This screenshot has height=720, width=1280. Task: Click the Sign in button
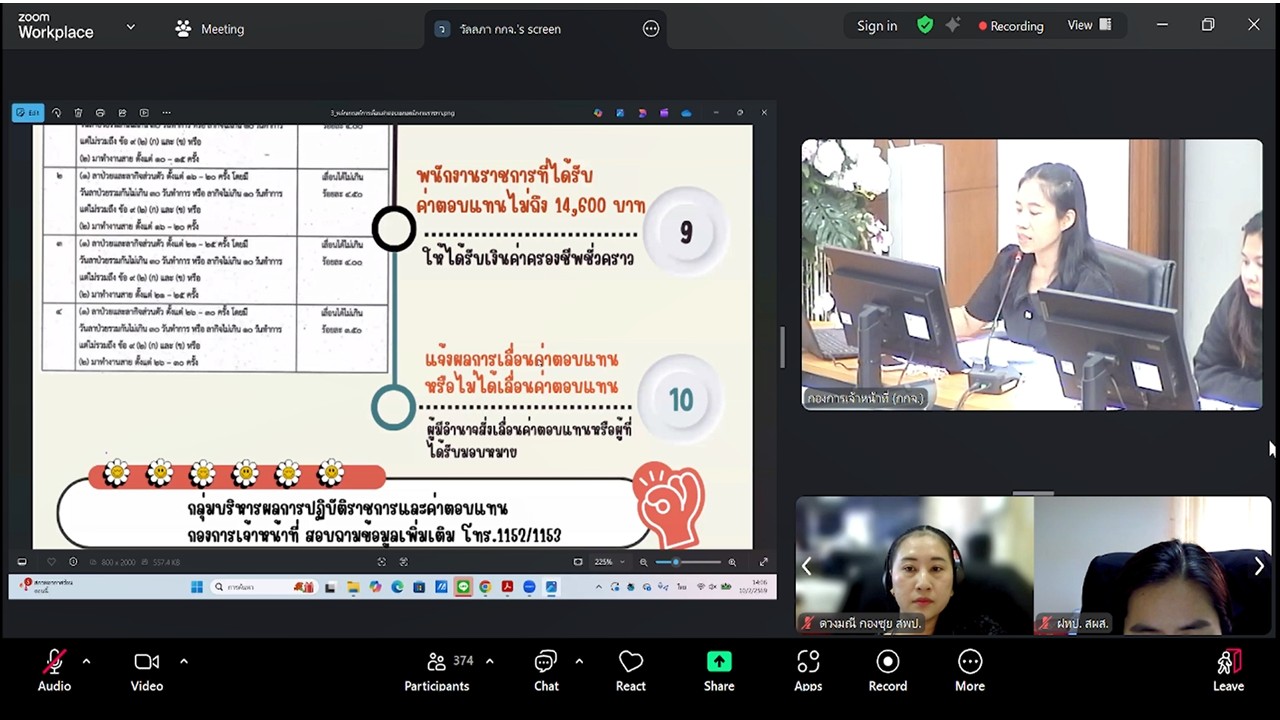pos(877,26)
